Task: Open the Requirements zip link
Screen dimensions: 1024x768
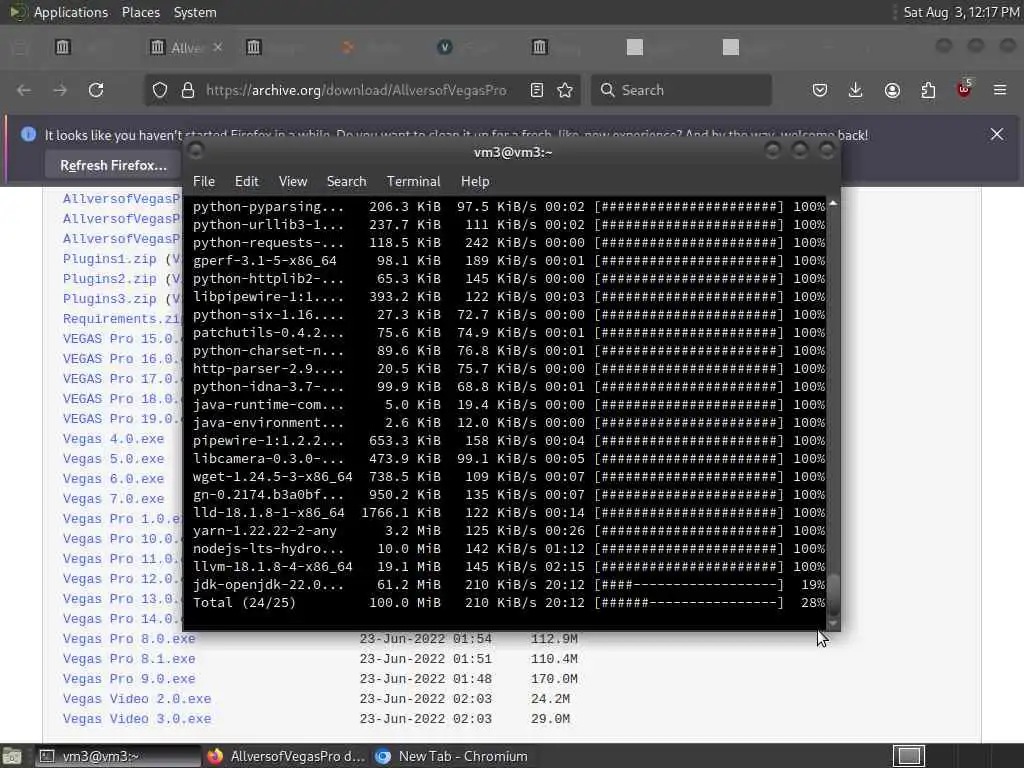Action: click(122, 319)
